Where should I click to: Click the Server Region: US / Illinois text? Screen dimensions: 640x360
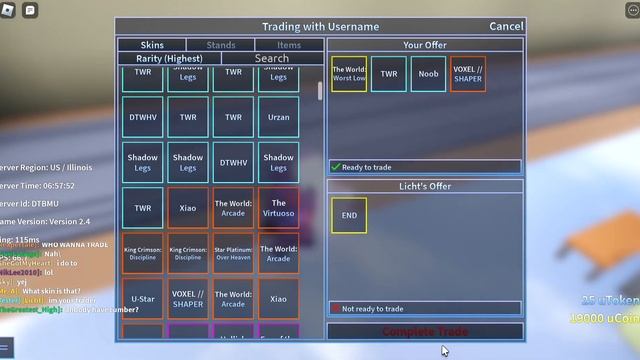[46, 167]
